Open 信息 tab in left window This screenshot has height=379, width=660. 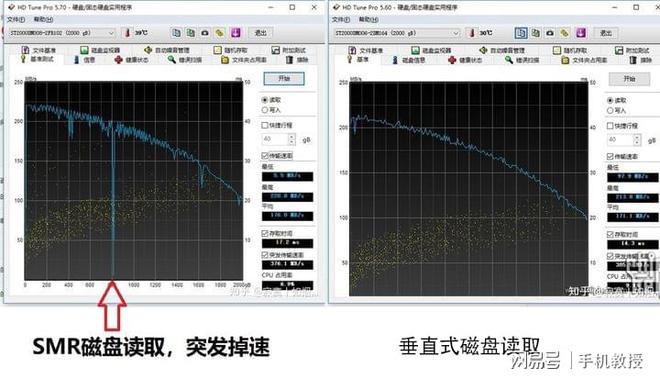84,60
